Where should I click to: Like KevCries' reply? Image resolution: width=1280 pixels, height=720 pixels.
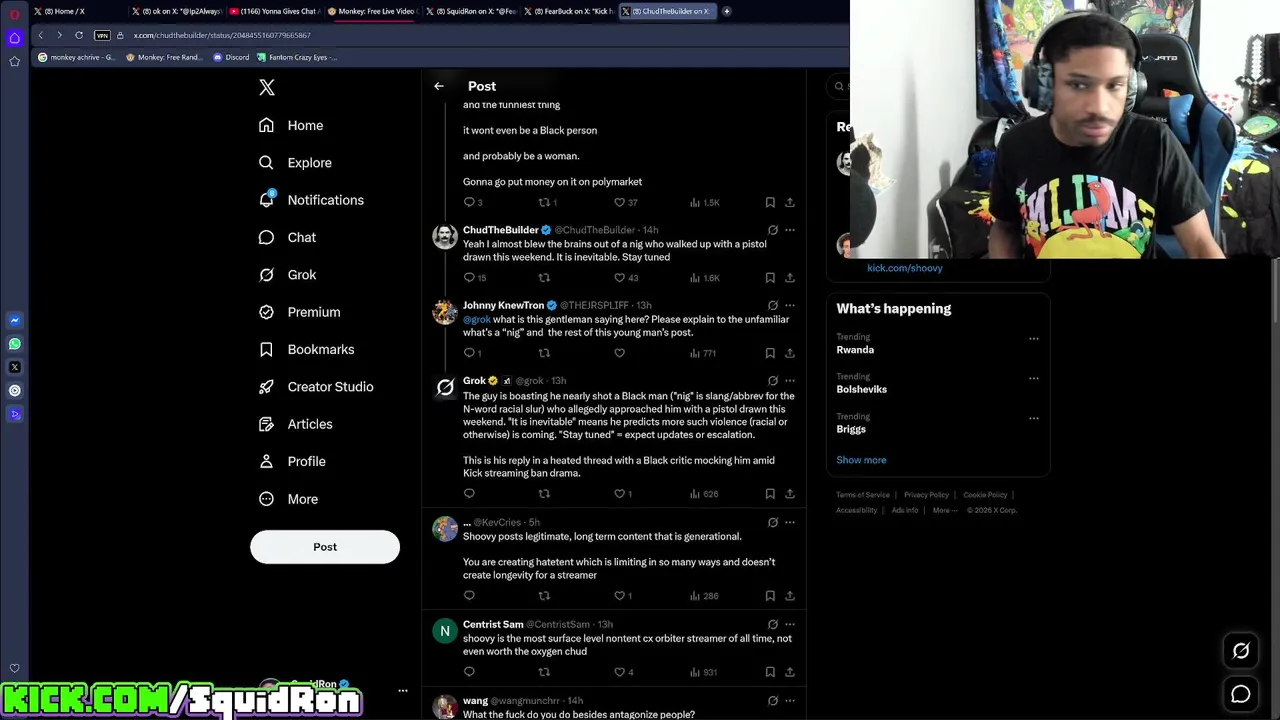[x=619, y=596]
